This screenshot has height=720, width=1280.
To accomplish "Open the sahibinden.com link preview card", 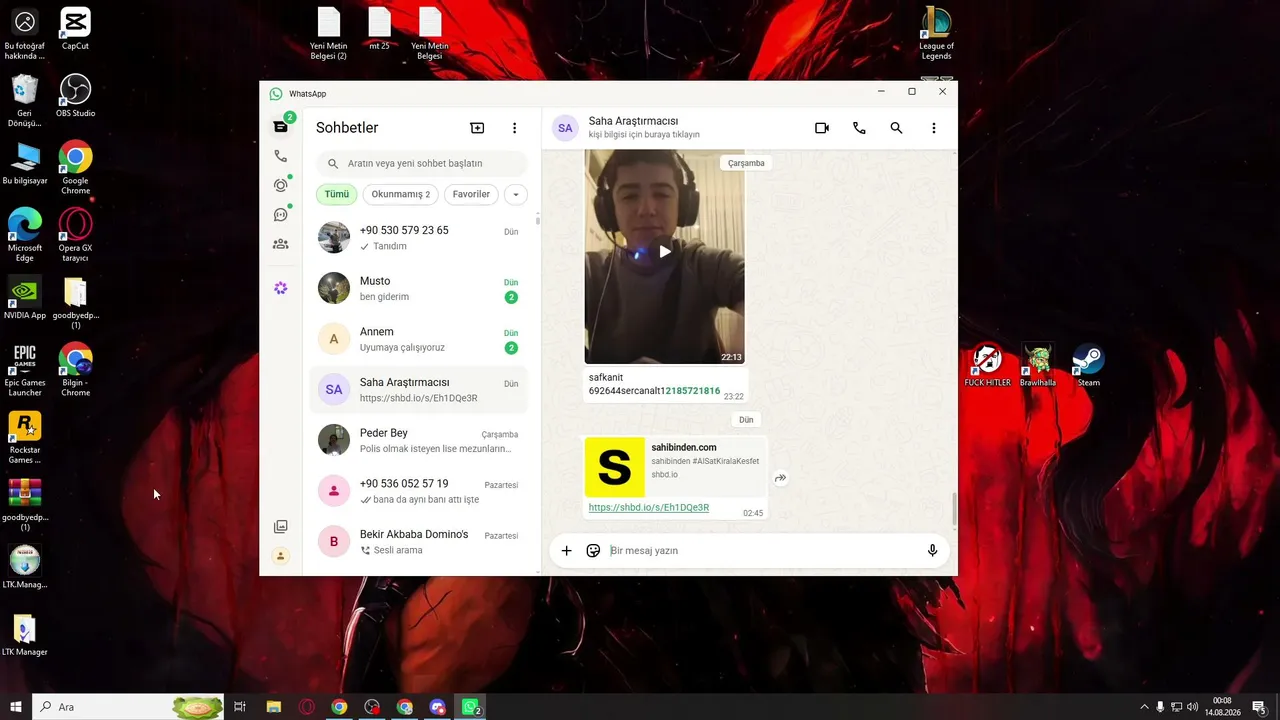I will 675,467.
